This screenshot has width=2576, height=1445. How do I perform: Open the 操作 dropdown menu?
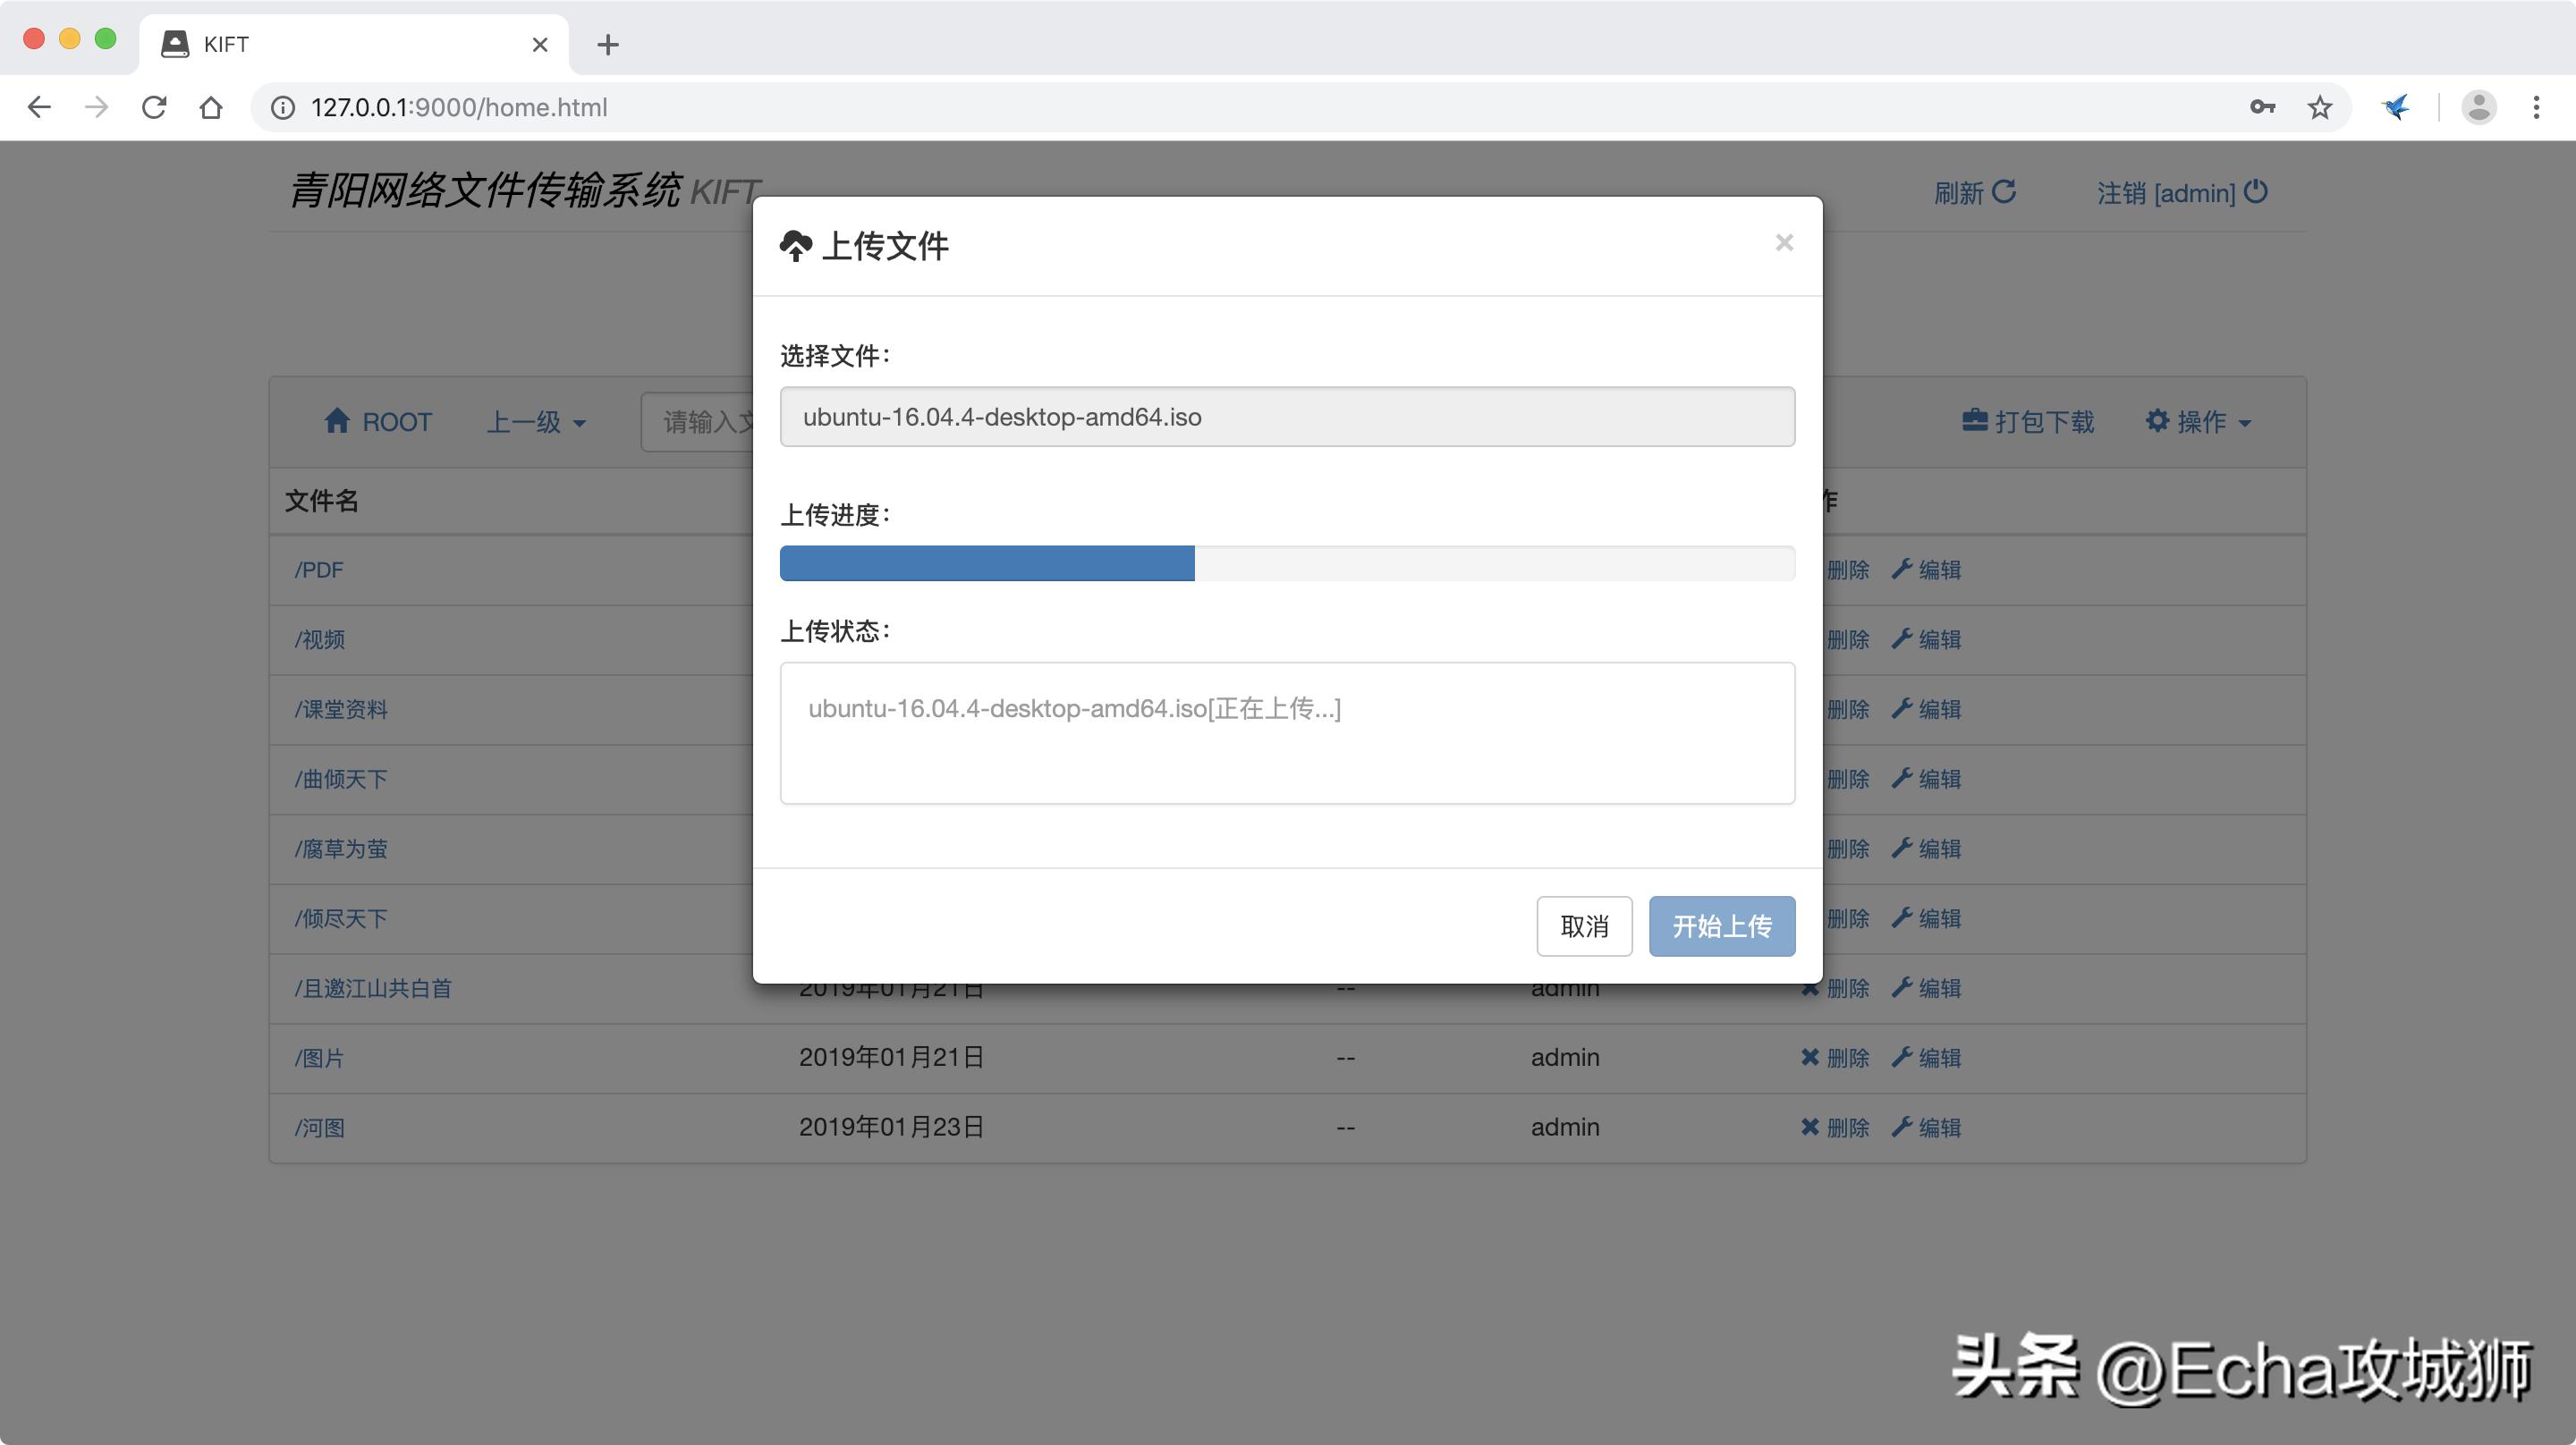[x=2199, y=420]
